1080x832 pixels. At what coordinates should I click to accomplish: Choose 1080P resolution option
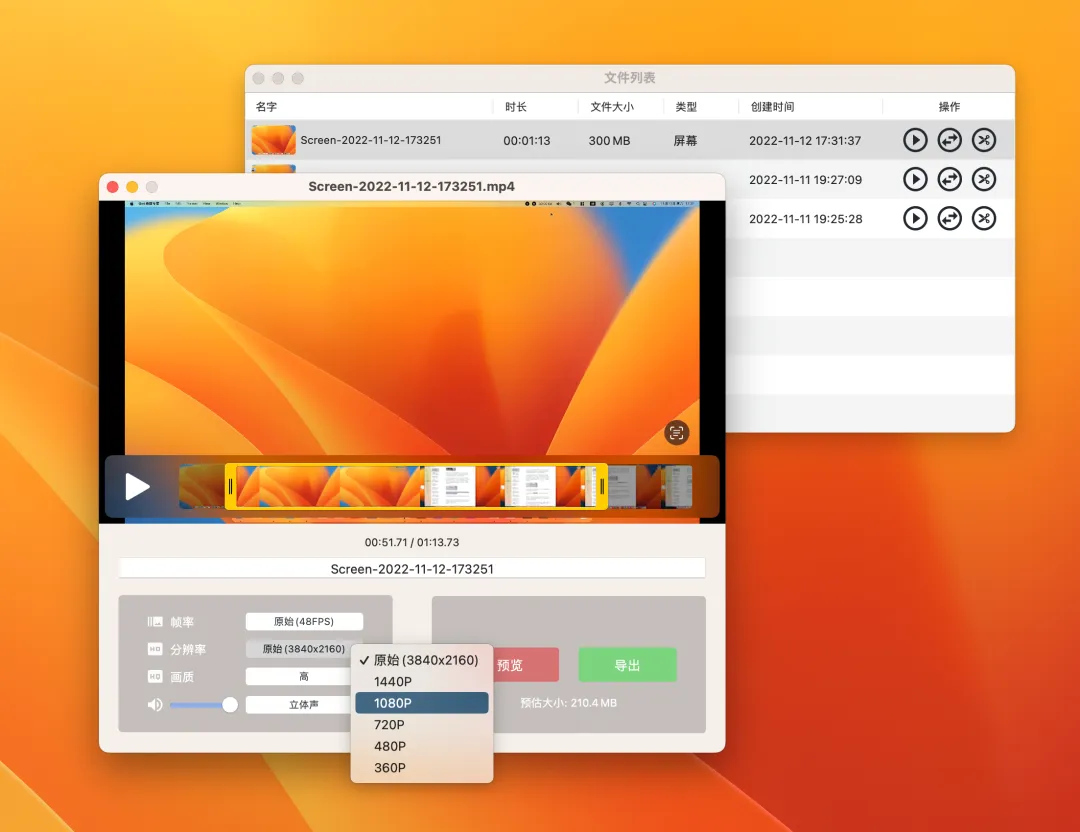[422, 703]
